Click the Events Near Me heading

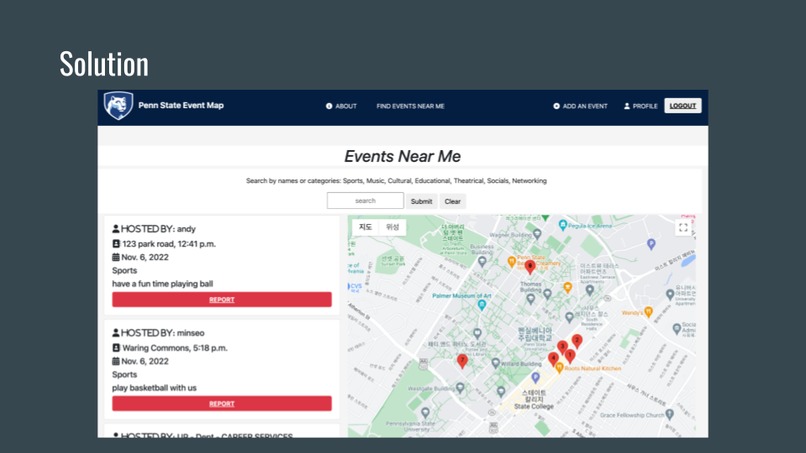point(402,156)
